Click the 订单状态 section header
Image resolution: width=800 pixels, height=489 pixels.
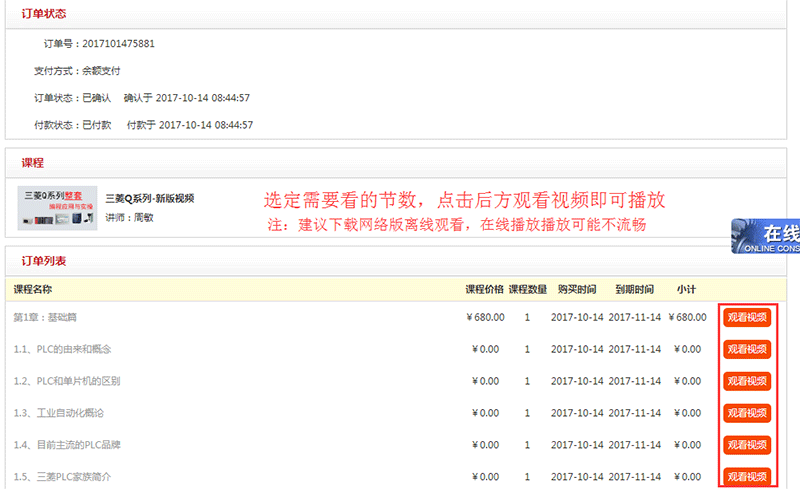(44, 13)
